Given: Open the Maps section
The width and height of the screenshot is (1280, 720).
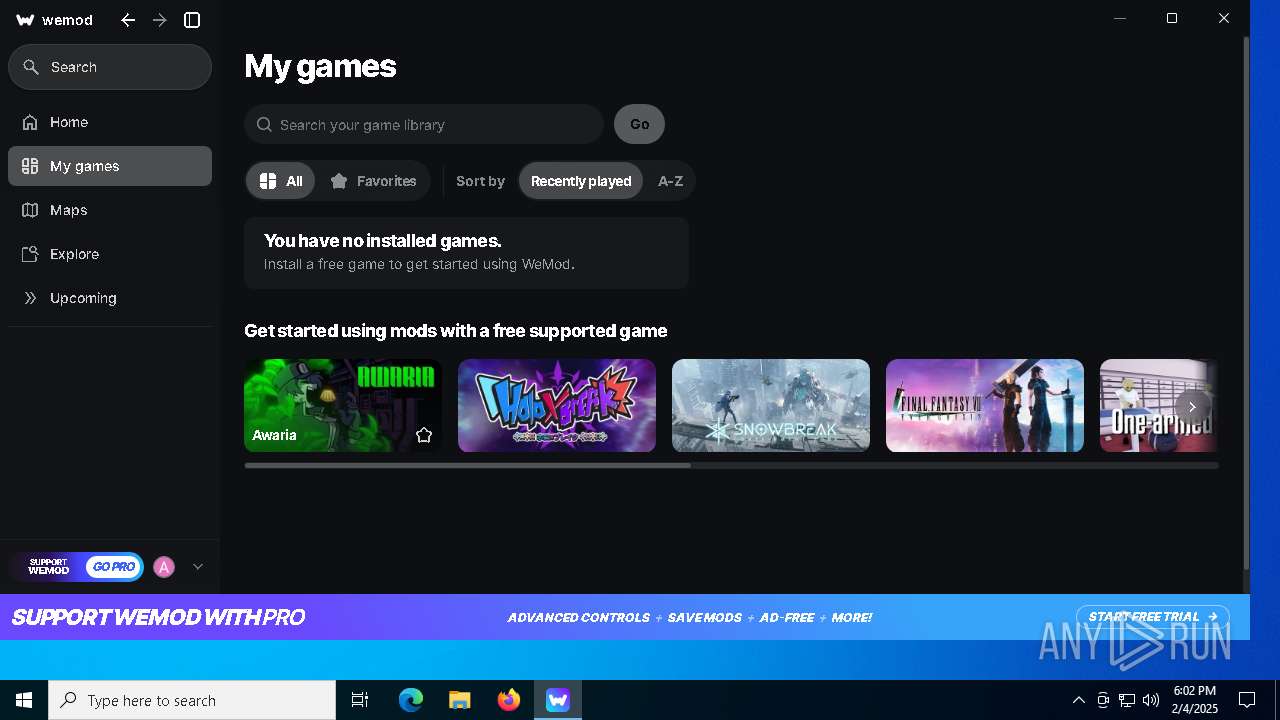Looking at the screenshot, I should coord(110,210).
